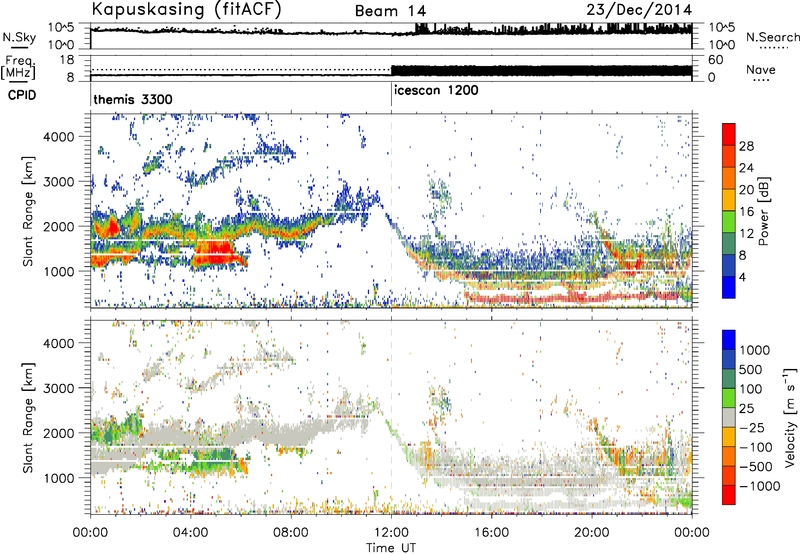800x554 pixels.
Task: Click the red high-power patch near 05:00
Action: [x=215, y=253]
